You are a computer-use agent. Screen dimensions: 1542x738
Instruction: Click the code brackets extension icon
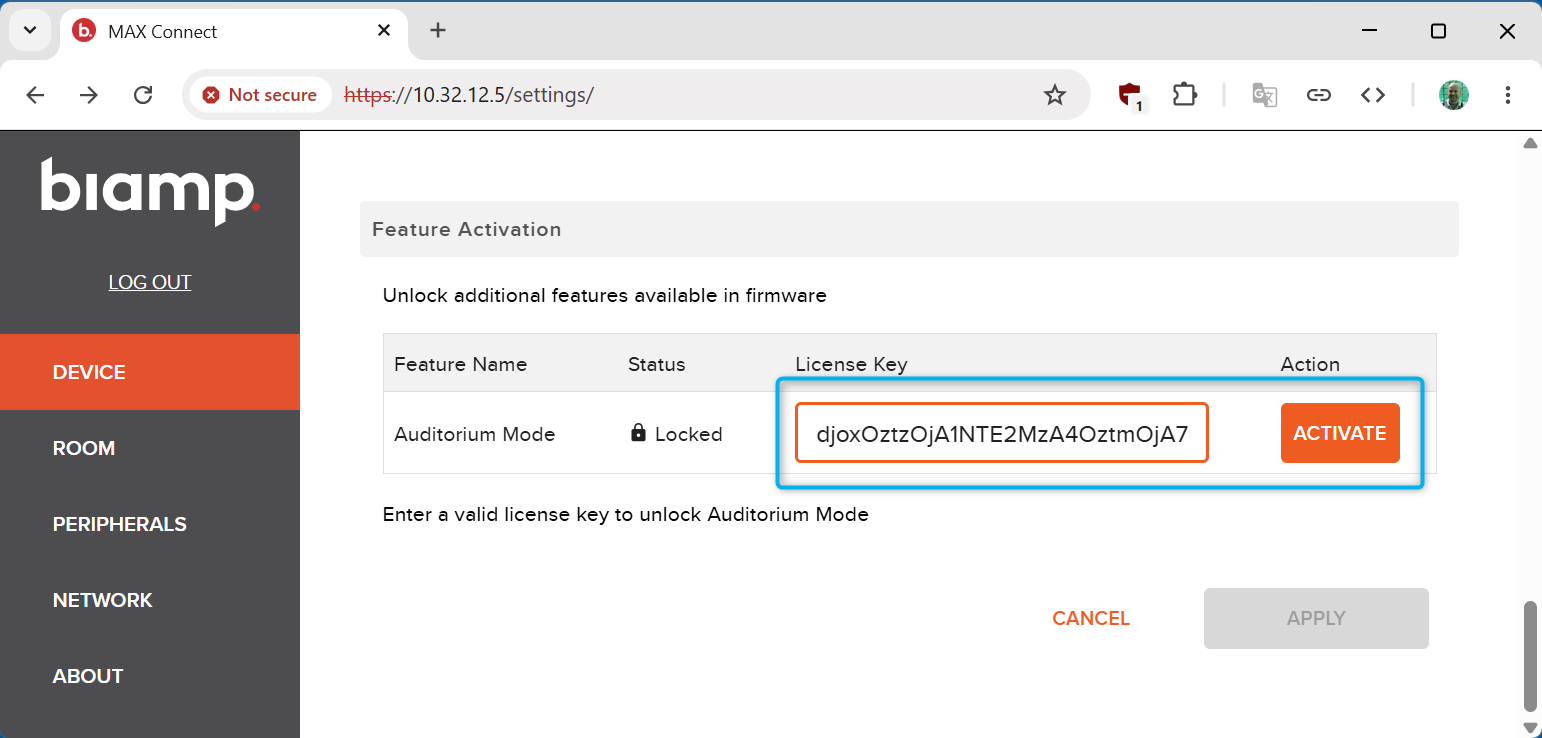pyautogui.click(x=1373, y=95)
